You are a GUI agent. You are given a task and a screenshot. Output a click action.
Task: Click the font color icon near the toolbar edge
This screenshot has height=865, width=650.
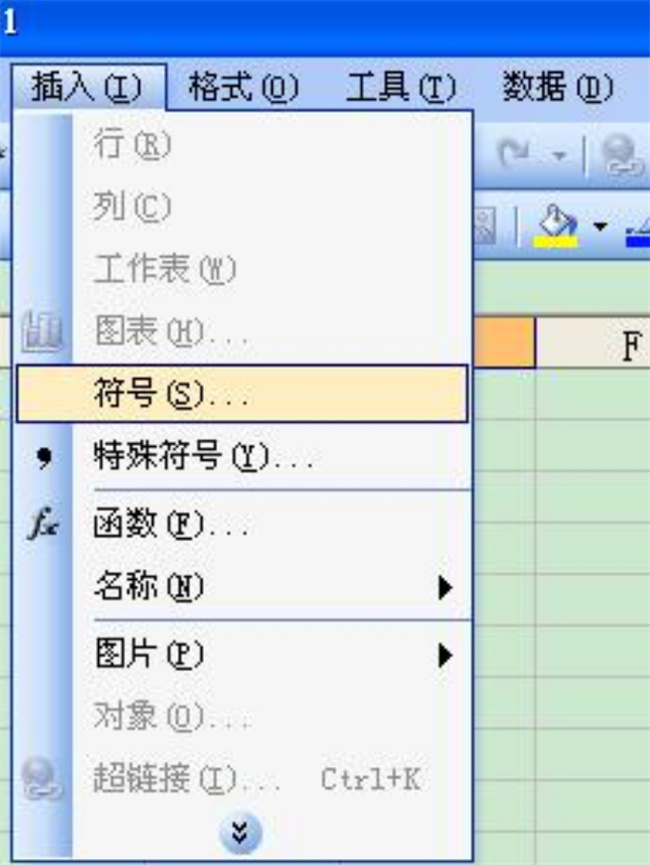click(639, 232)
